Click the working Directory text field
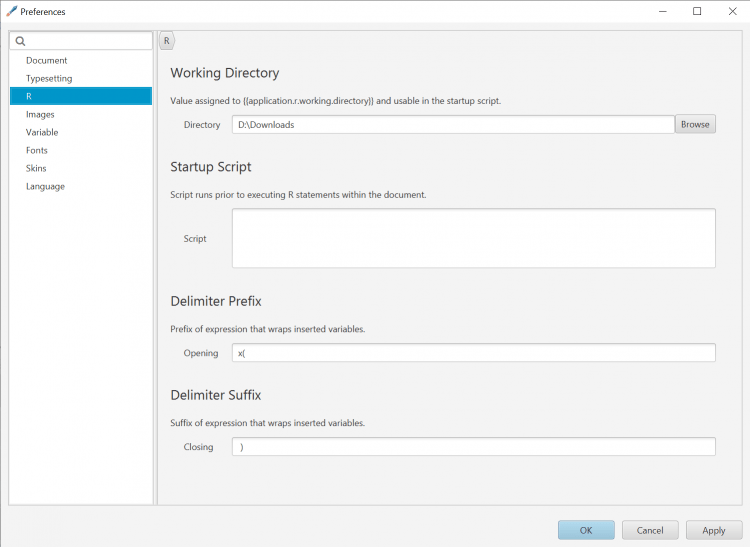 (x=453, y=125)
